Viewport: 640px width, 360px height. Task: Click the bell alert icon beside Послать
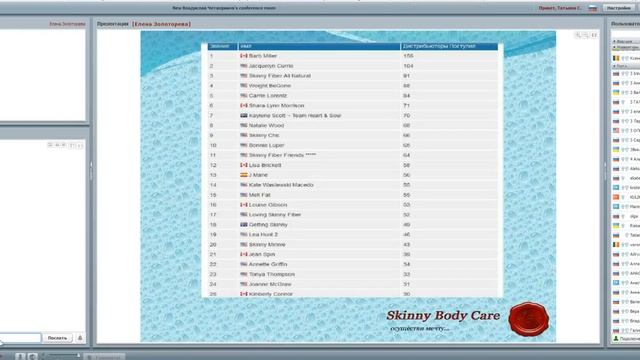[x=80, y=338]
